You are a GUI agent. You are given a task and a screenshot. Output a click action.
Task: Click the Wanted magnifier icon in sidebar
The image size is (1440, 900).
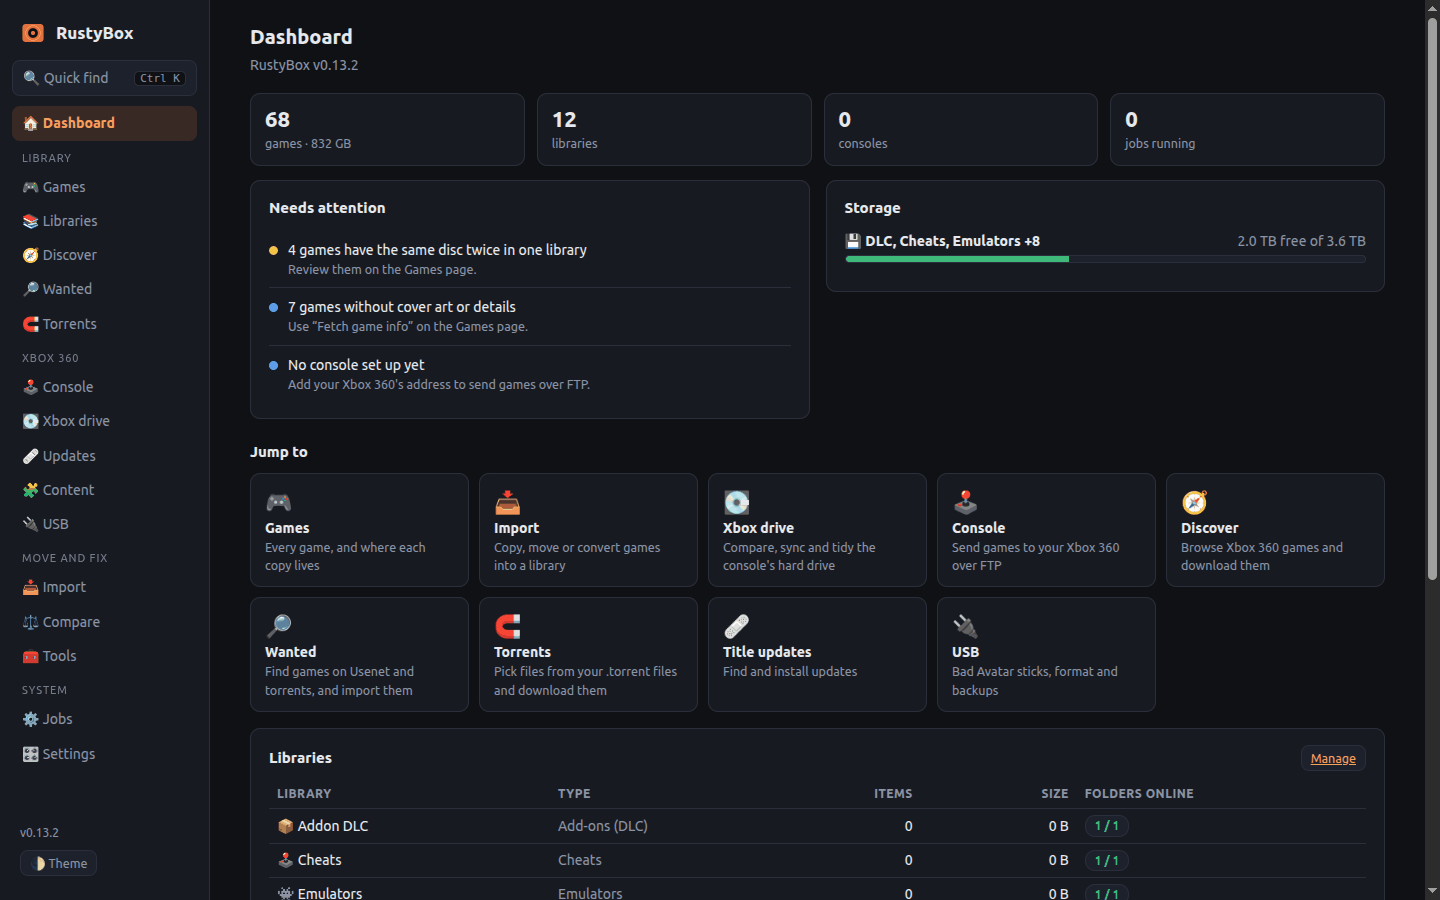31,289
